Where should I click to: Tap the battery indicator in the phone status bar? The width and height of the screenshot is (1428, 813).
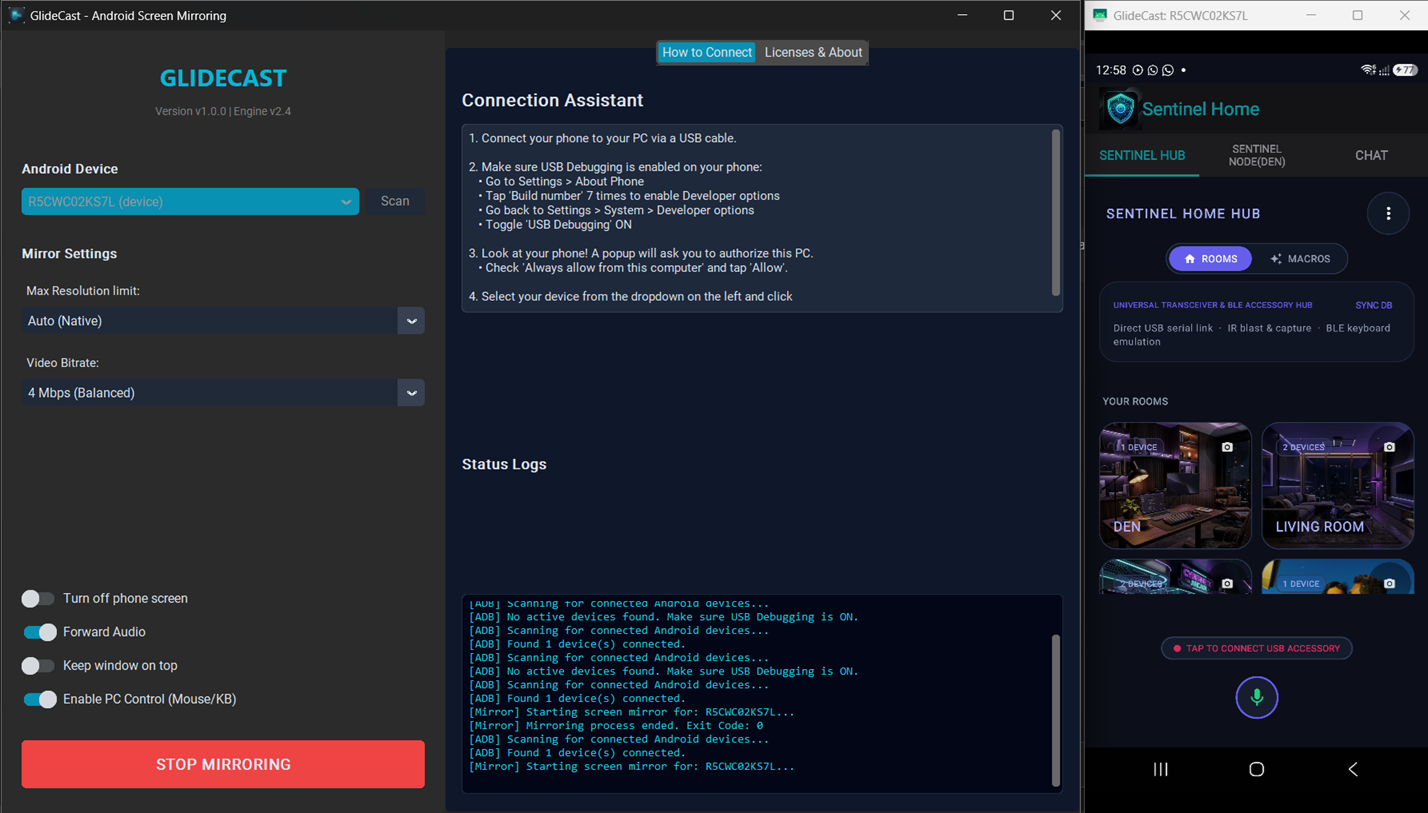point(1405,70)
